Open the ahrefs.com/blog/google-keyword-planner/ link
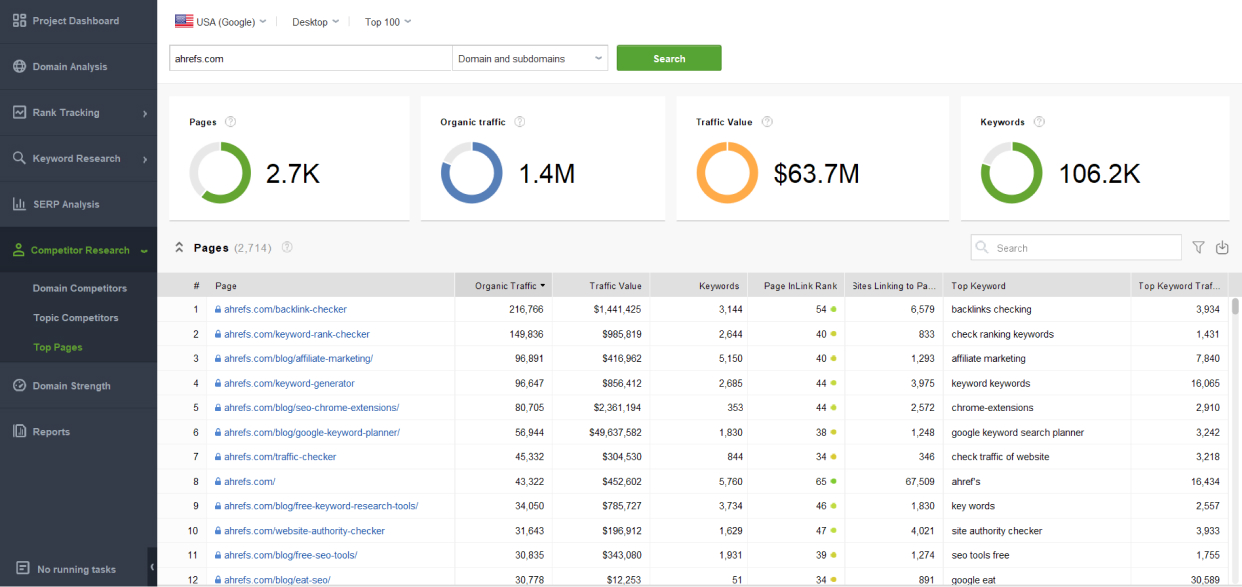The width and height of the screenshot is (1242, 587). click(x=312, y=433)
